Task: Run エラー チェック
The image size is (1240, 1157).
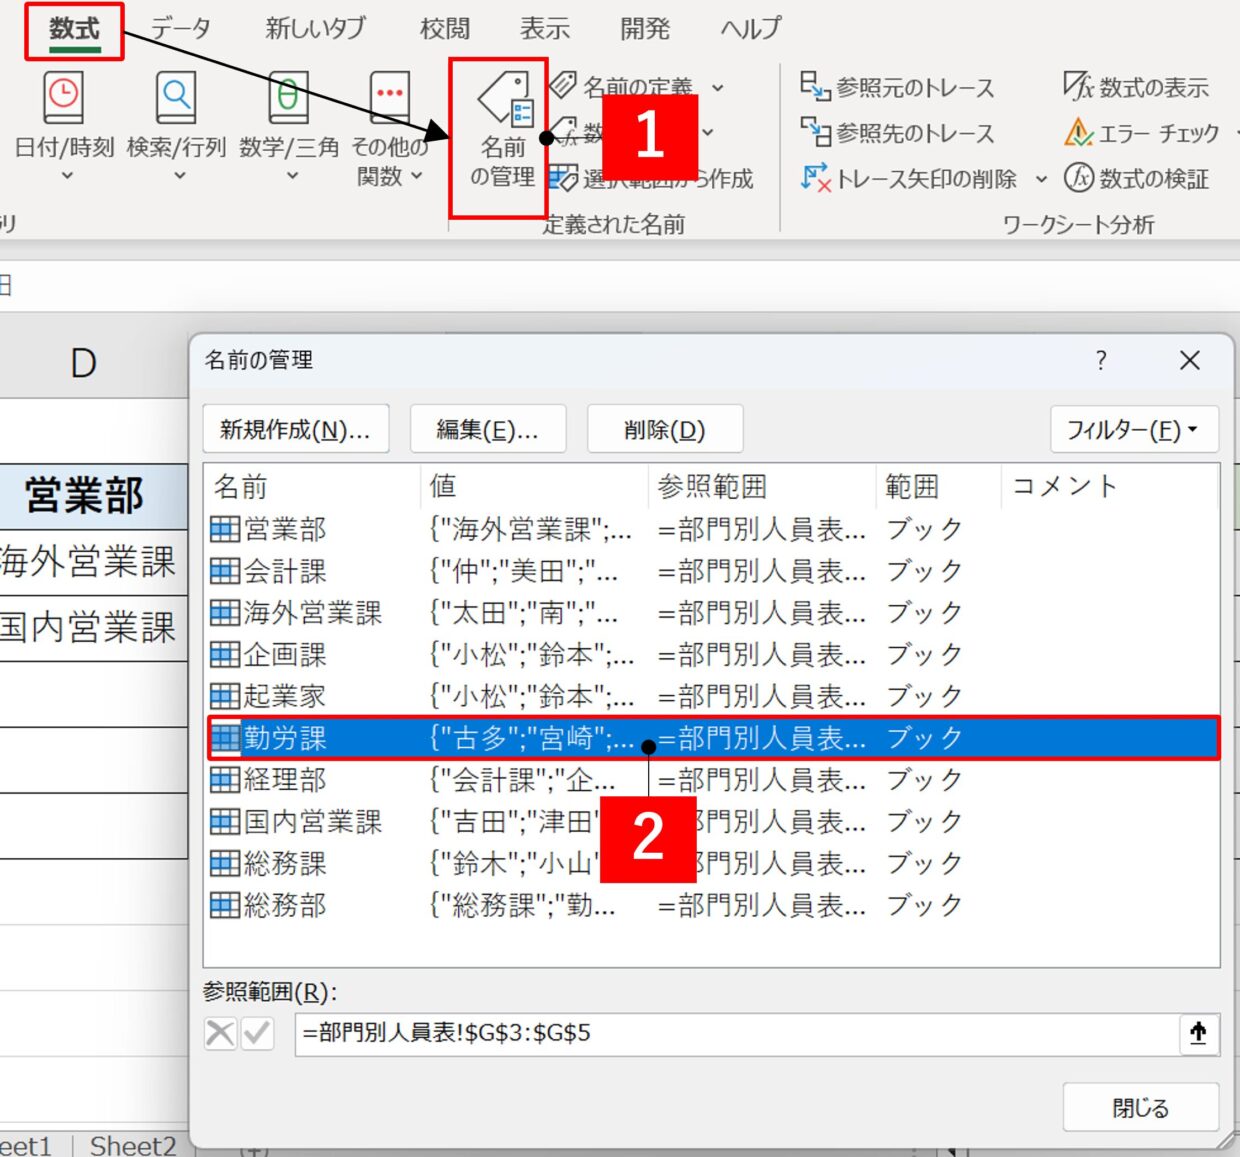Action: point(1142,133)
